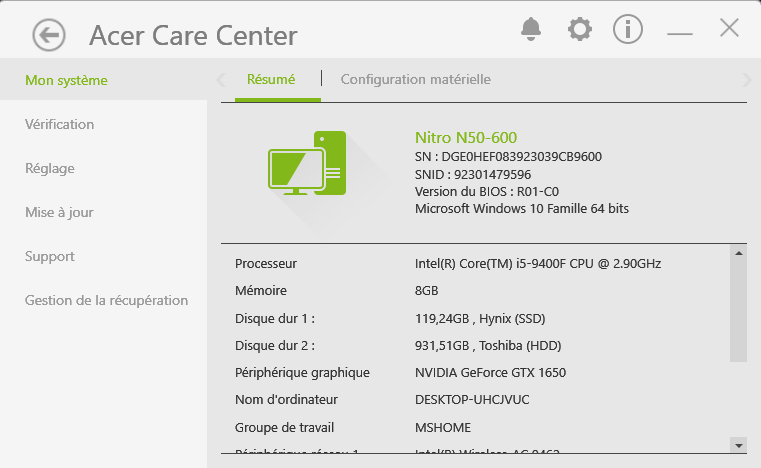Screen dimensions: 761x468
Task: Open the notifications bell
Action: 530,29
